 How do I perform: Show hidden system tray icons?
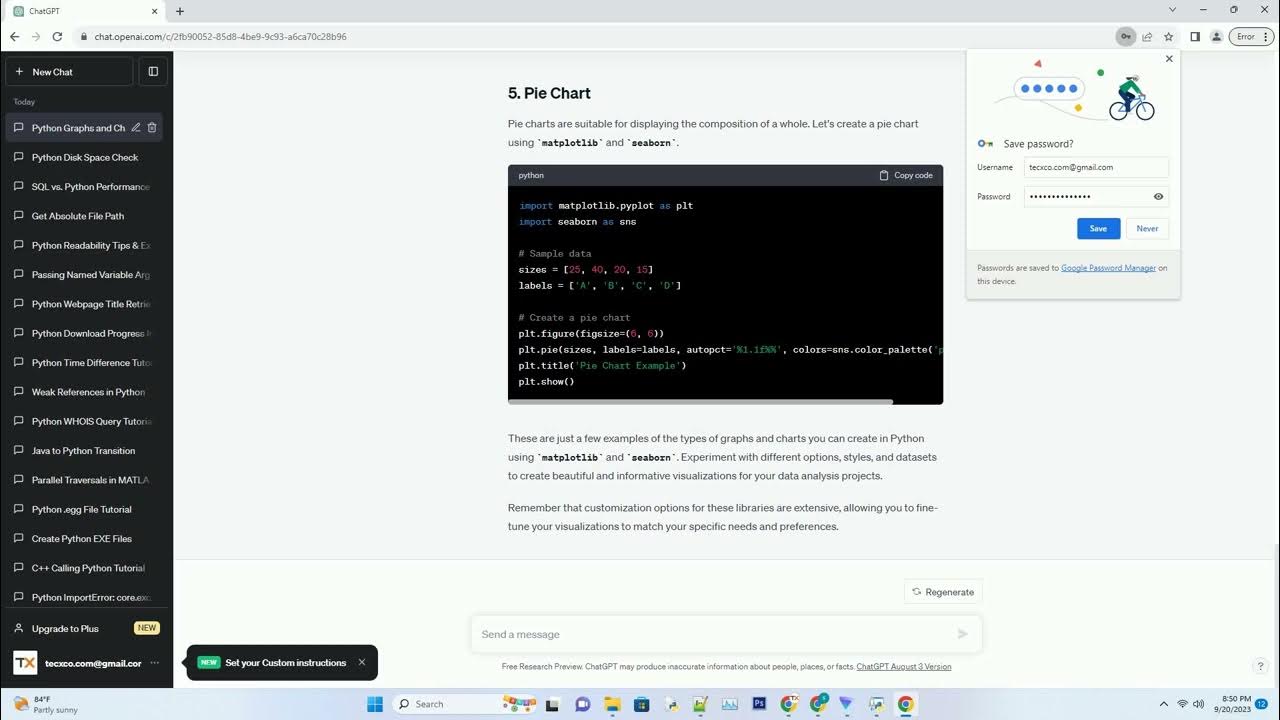click(1163, 704)
